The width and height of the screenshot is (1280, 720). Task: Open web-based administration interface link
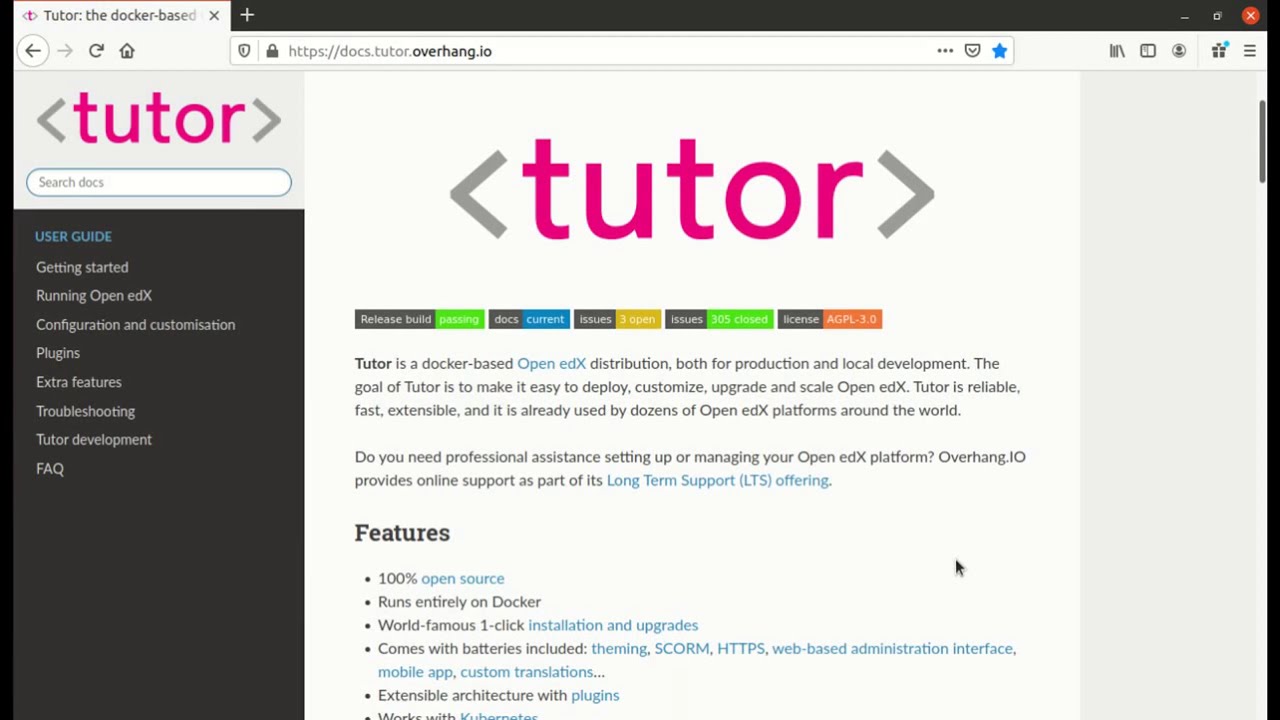tap(892, 649)
